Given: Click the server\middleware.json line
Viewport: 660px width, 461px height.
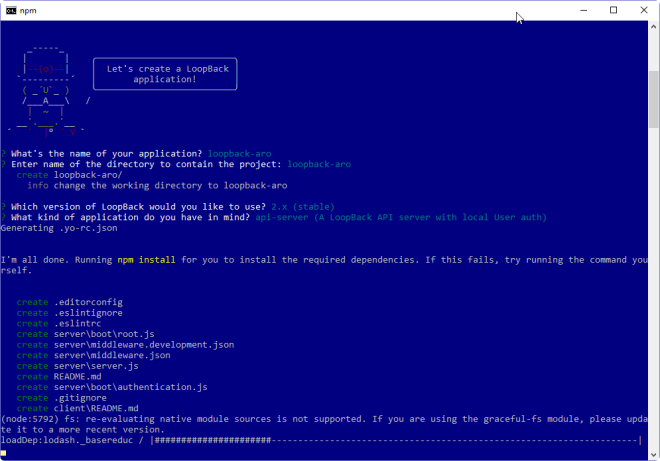Looking at the screenshot, I should point(93,355).
